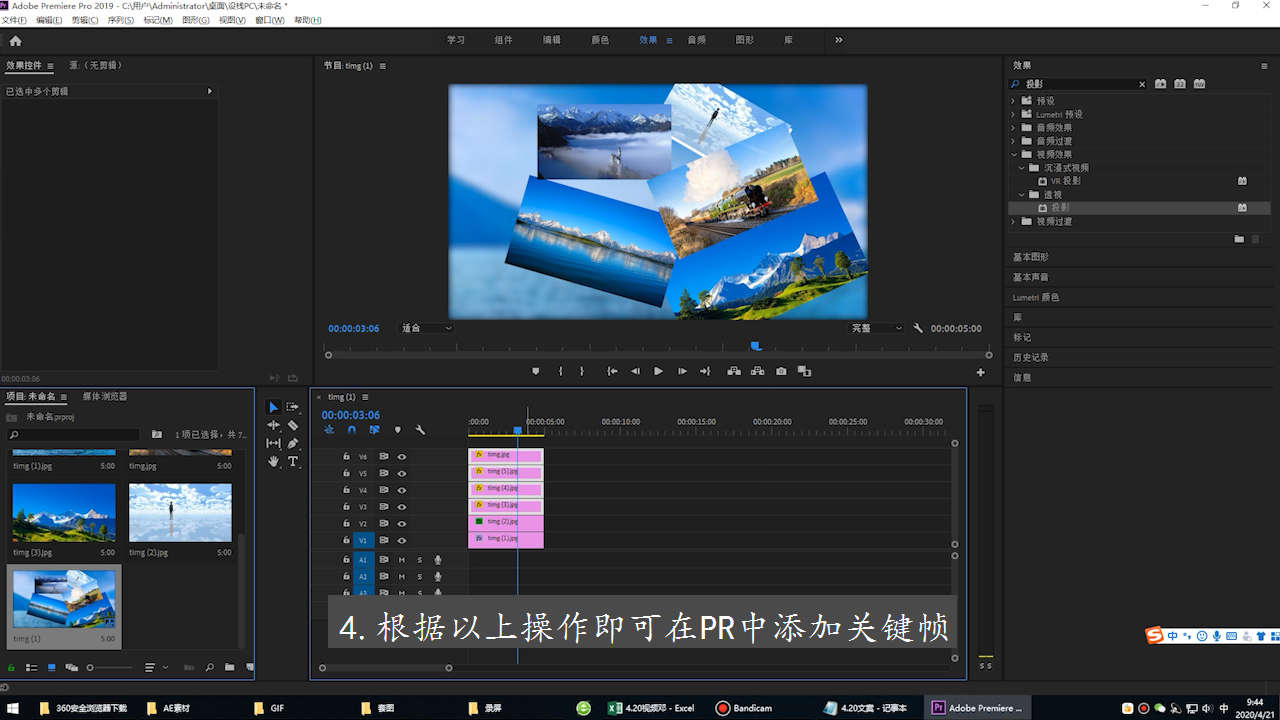Open 序列 menu
This screenshot has height=720, width=1280.
120,20
